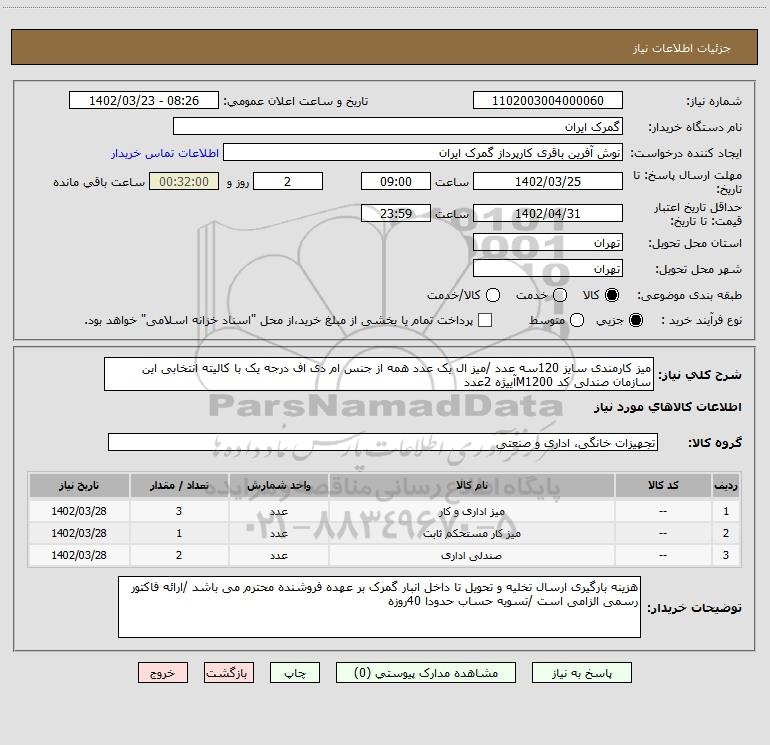Open the اطلاعات تماس خریدار link
The height and width of the screenshot is (745, 770).
[165, 153]
